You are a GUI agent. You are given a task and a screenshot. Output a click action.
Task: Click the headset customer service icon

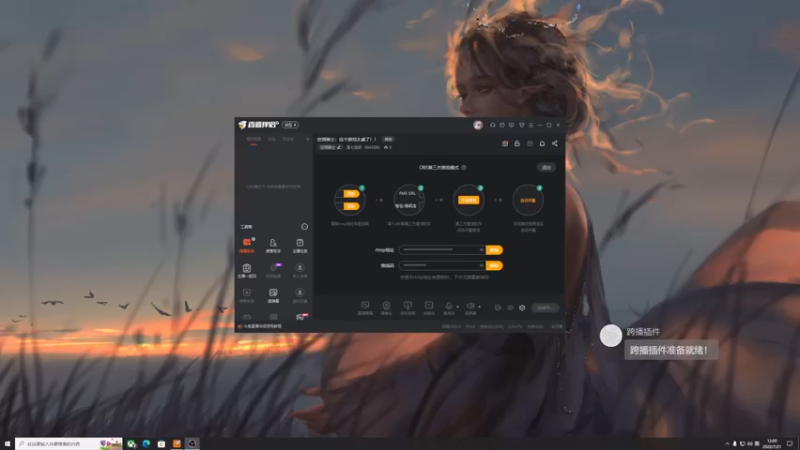pos(492,125)
